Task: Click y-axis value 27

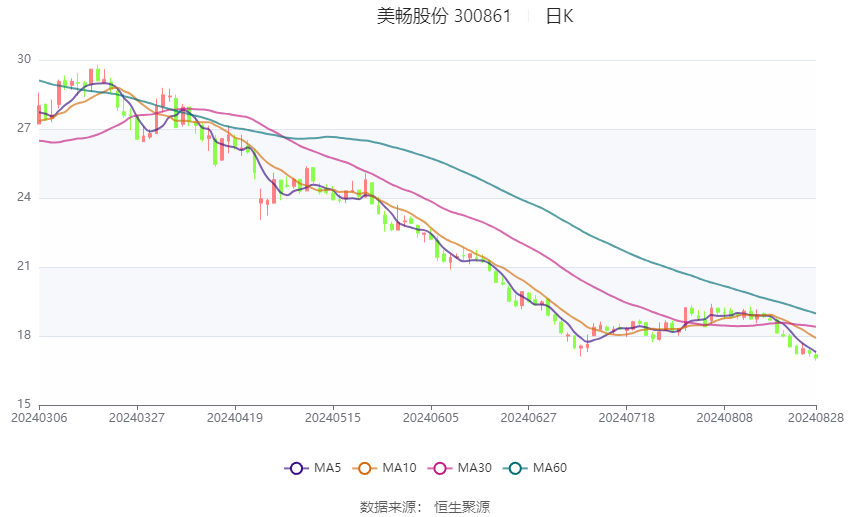Action: (x=24, y=128)
